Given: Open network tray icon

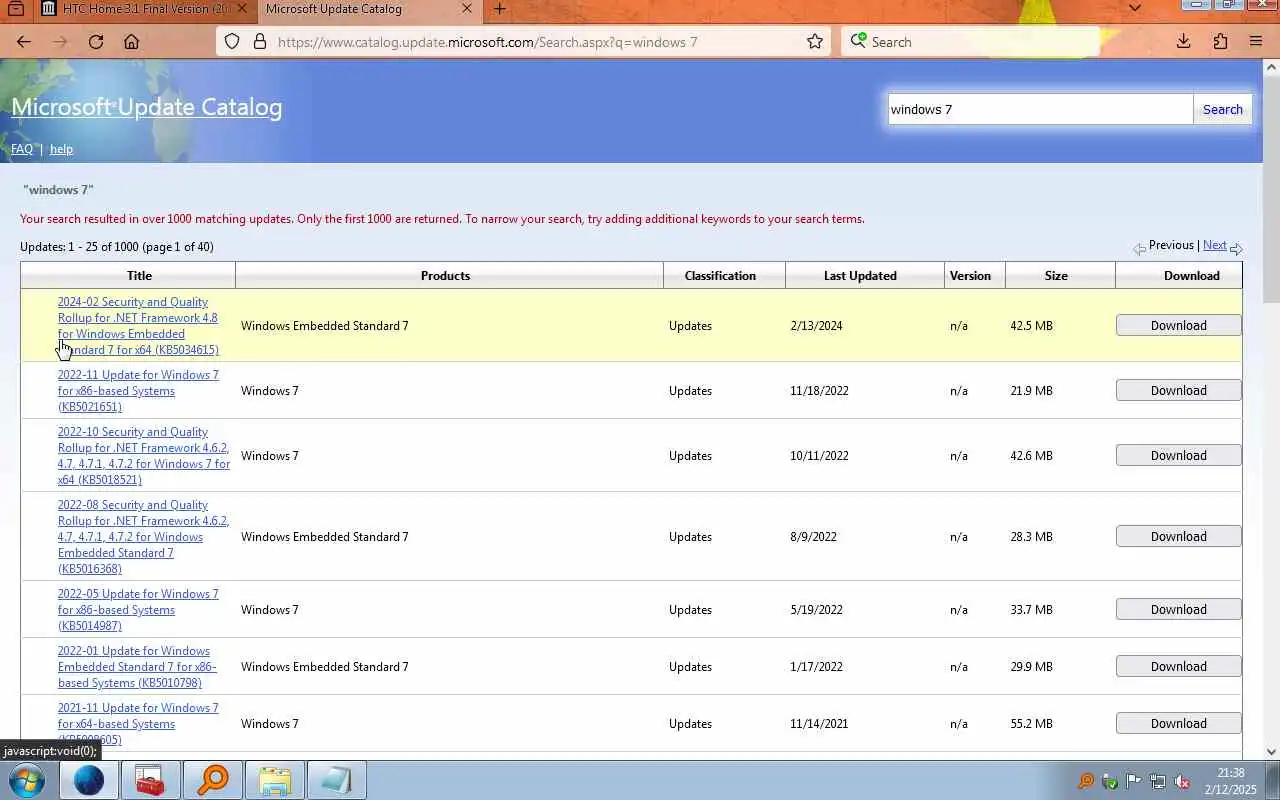Looking at the screenshot, I should (1157, 781).
